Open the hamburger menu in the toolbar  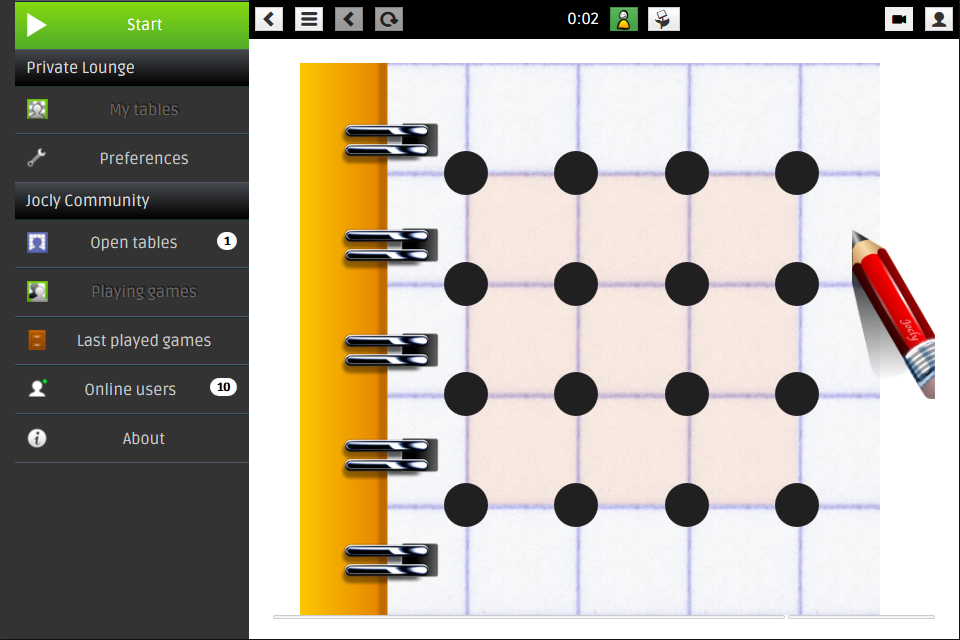309,19
